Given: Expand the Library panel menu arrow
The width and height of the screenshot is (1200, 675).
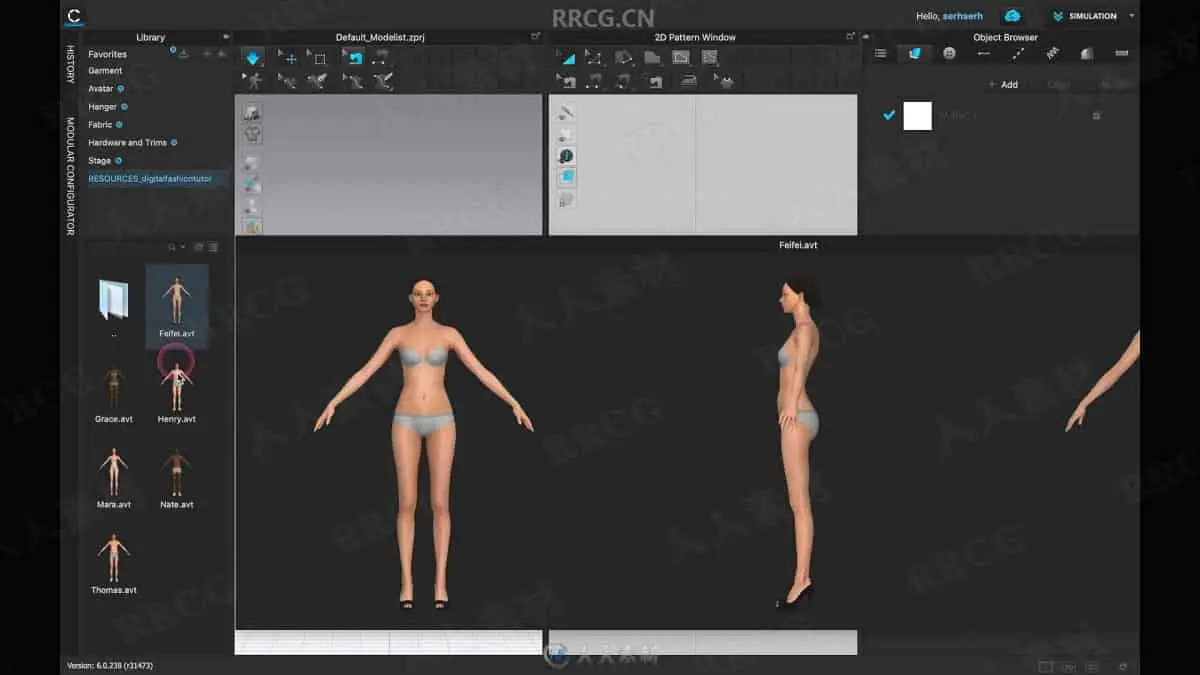Looking at the screenshot, I should click(x=225, y=37).
